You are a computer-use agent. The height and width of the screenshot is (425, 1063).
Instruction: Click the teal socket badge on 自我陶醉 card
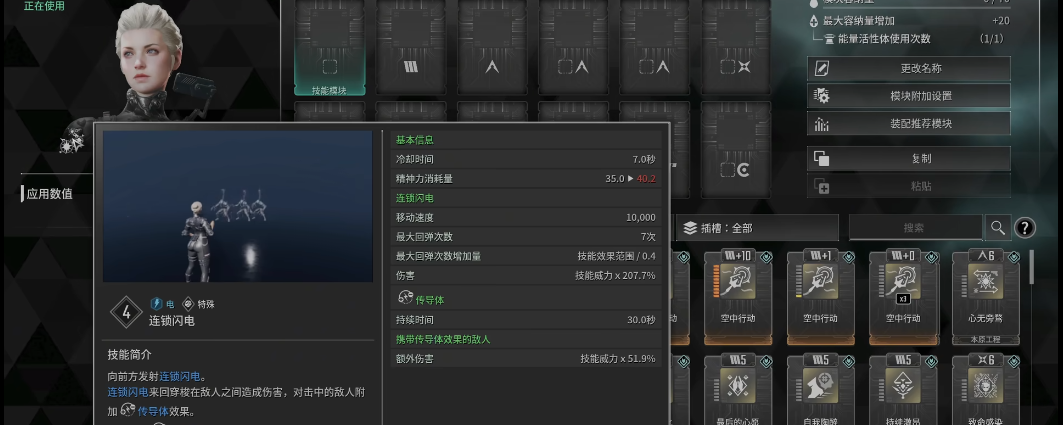click(848, 361)
